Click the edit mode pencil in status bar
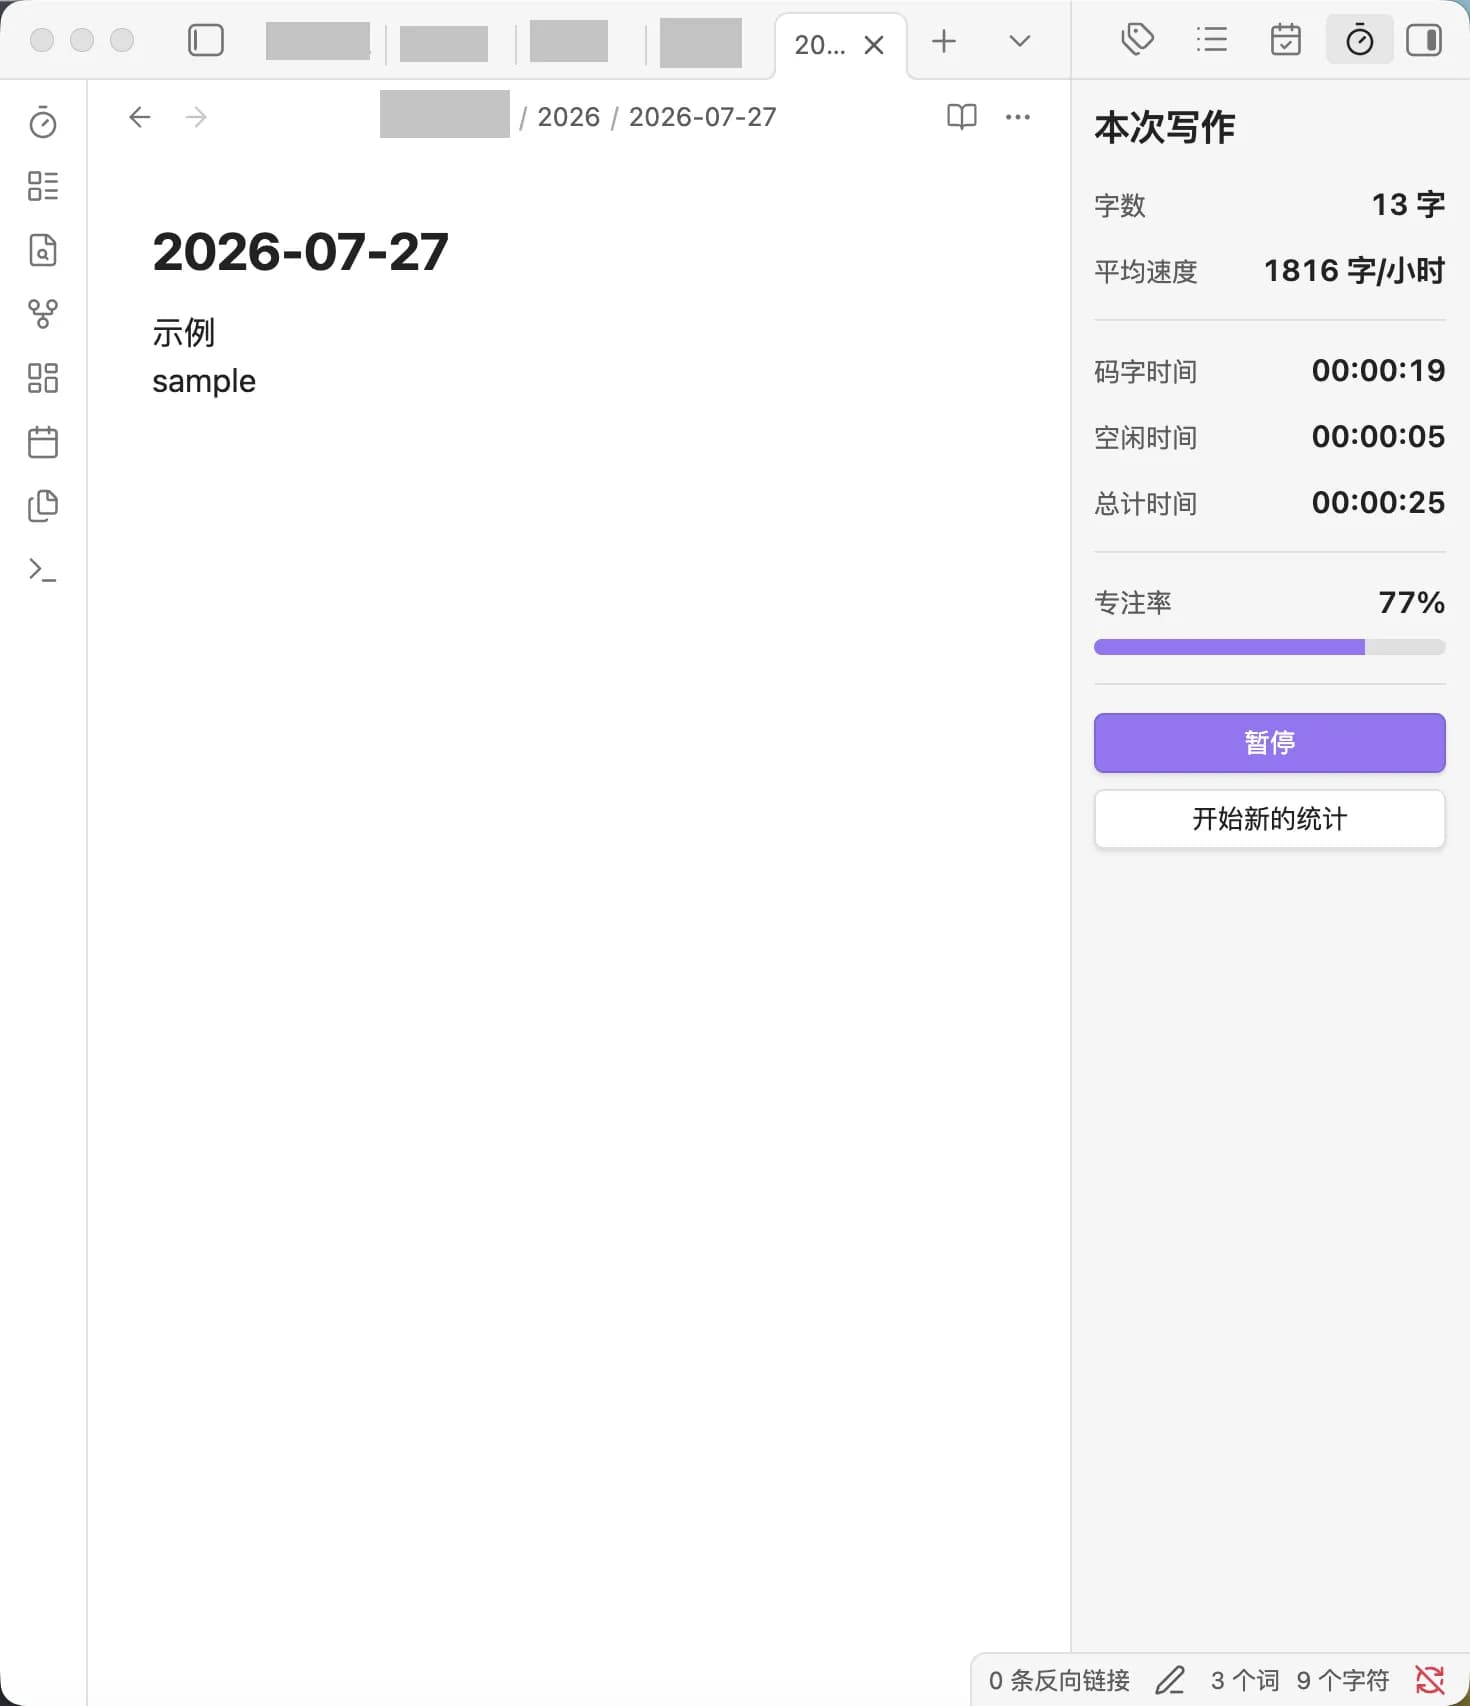The width and height of the screenshot is (1470, 1706). [1170, 1680]
